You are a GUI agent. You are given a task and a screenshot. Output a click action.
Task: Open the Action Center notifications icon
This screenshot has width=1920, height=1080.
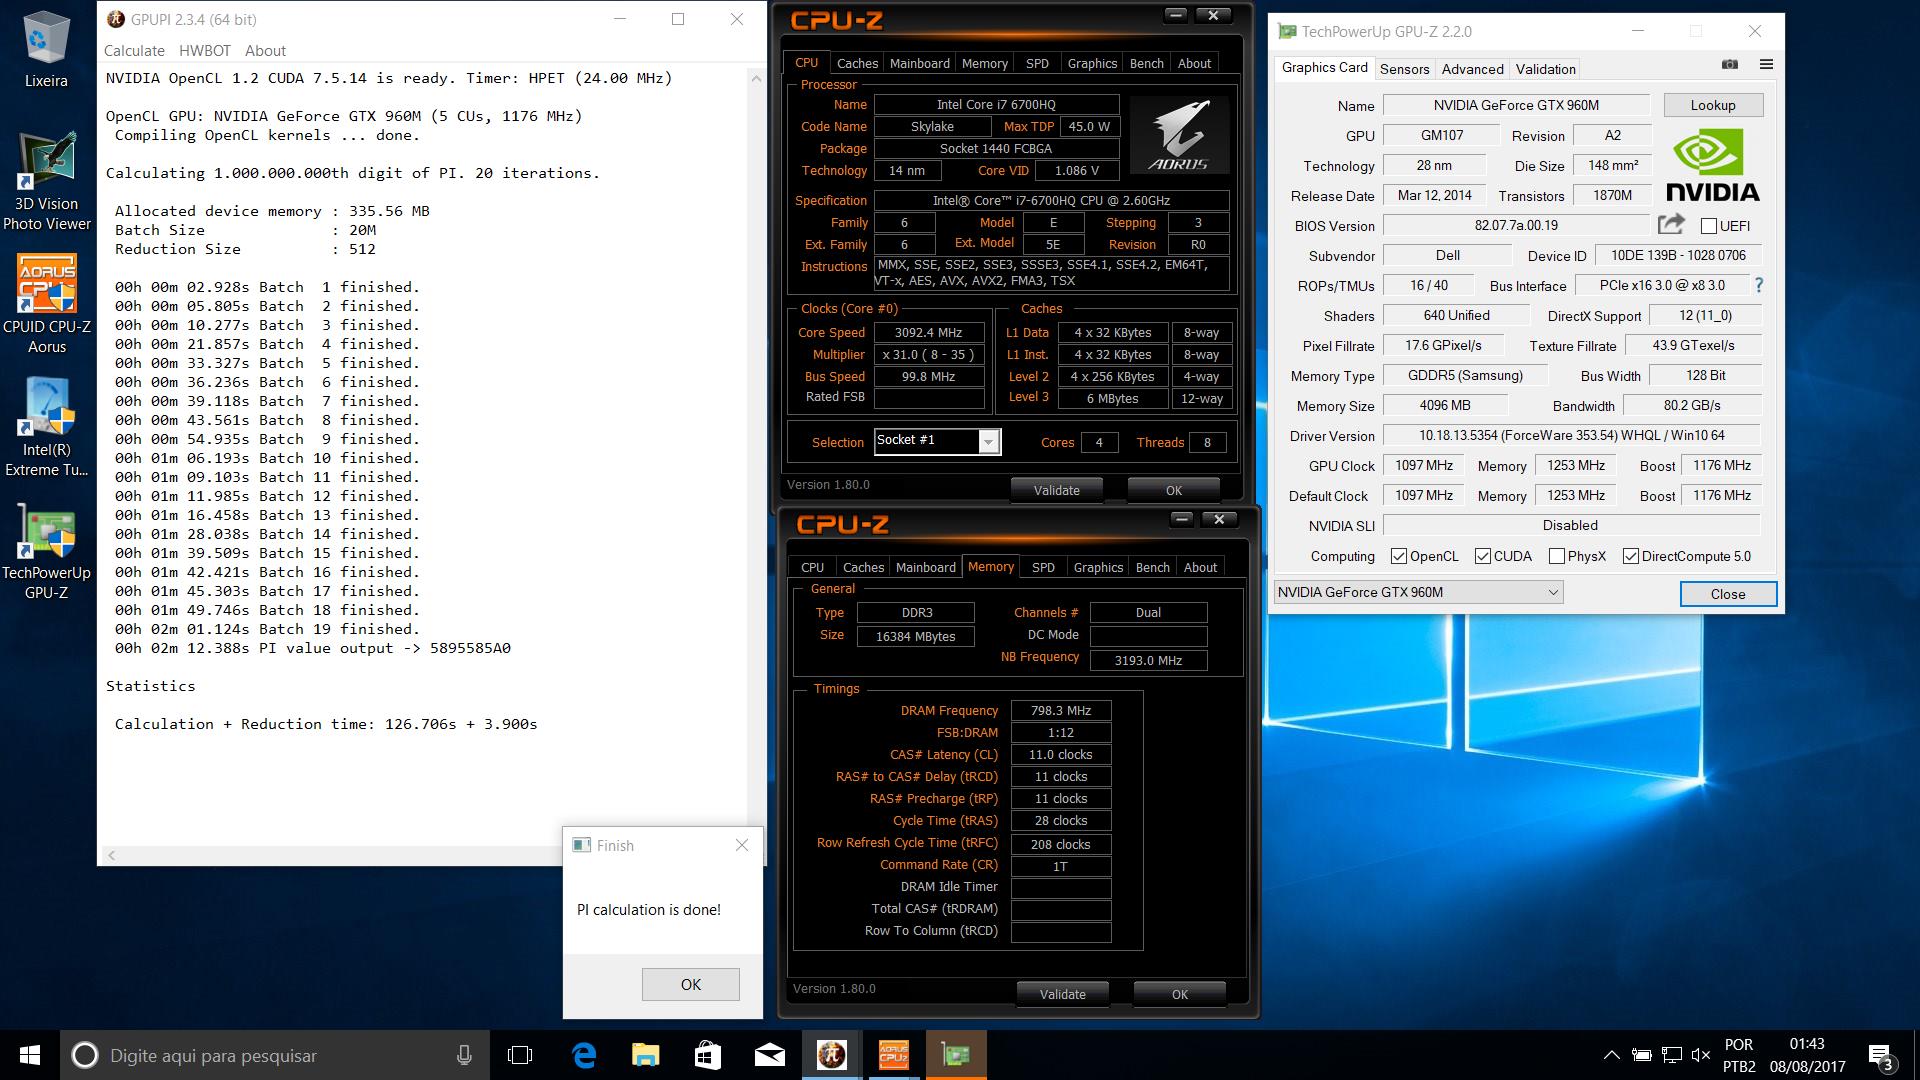pos(1880,1056)
